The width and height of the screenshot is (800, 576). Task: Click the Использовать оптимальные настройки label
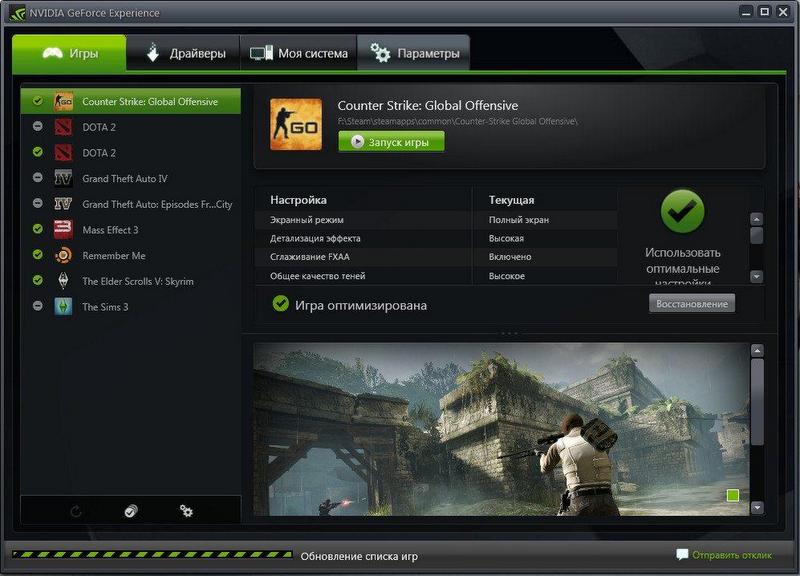tap(683, 267)
